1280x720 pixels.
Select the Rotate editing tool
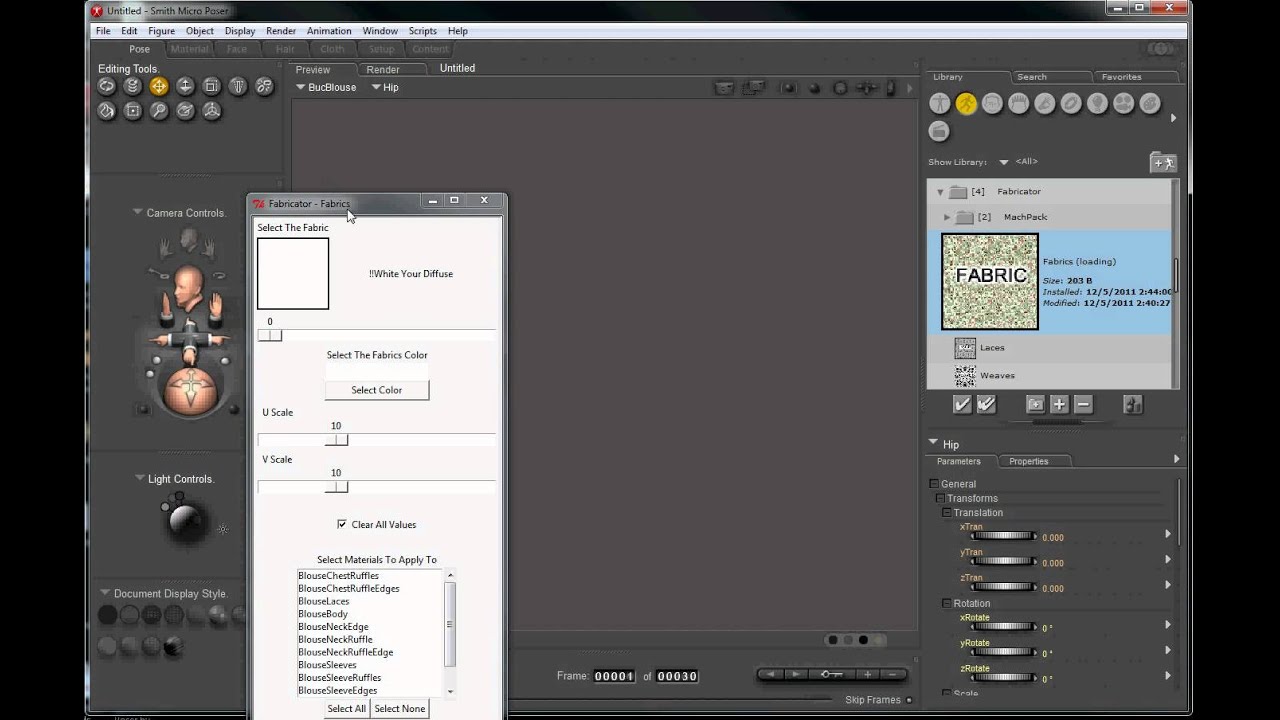(x=106, y=86)
